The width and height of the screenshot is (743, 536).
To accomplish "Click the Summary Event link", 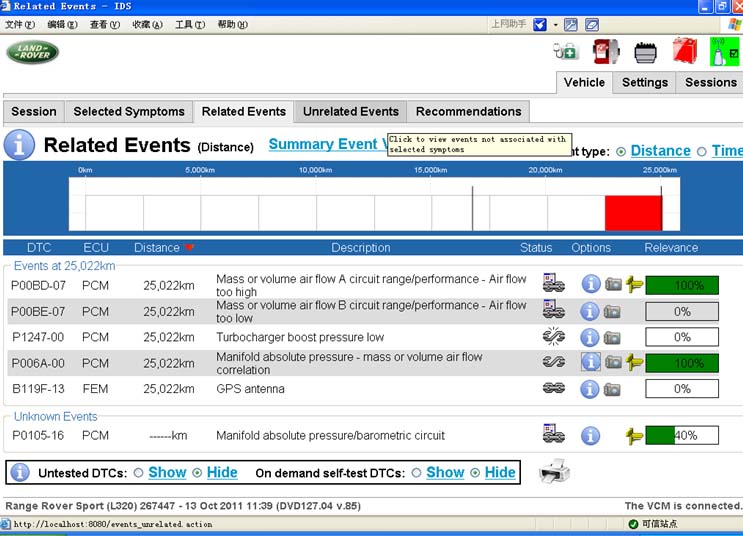I will point(328,144).
